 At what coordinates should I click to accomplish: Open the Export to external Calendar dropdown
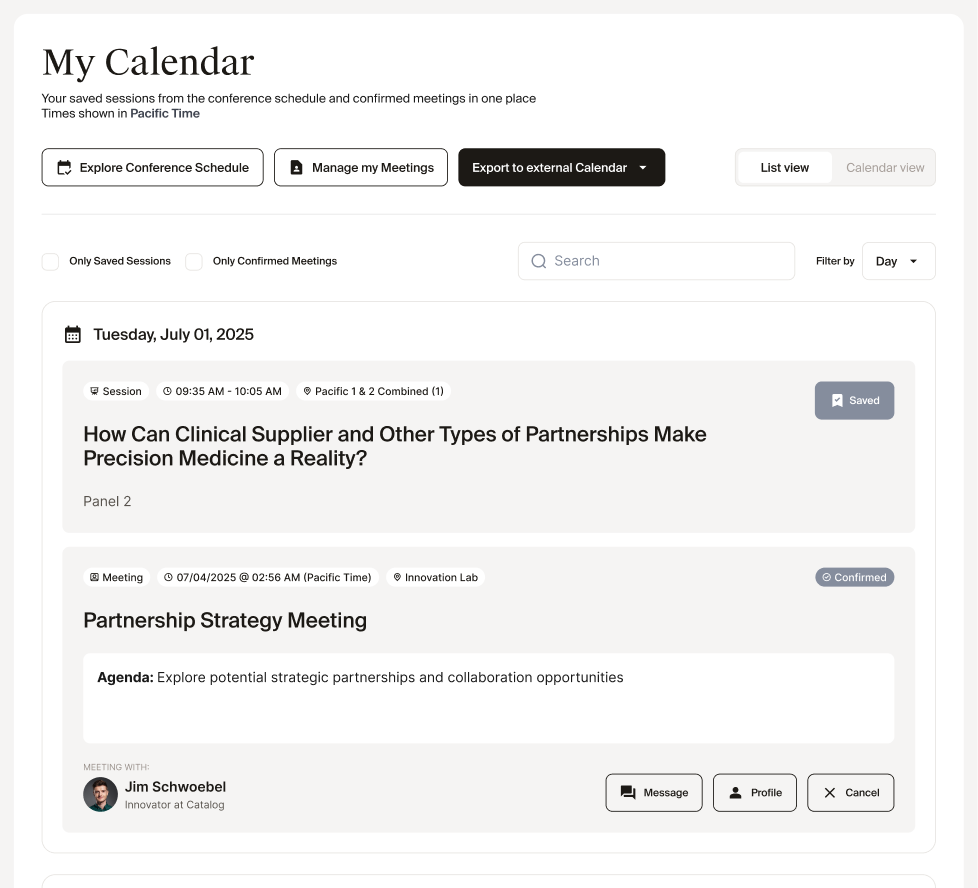(561, 167)
